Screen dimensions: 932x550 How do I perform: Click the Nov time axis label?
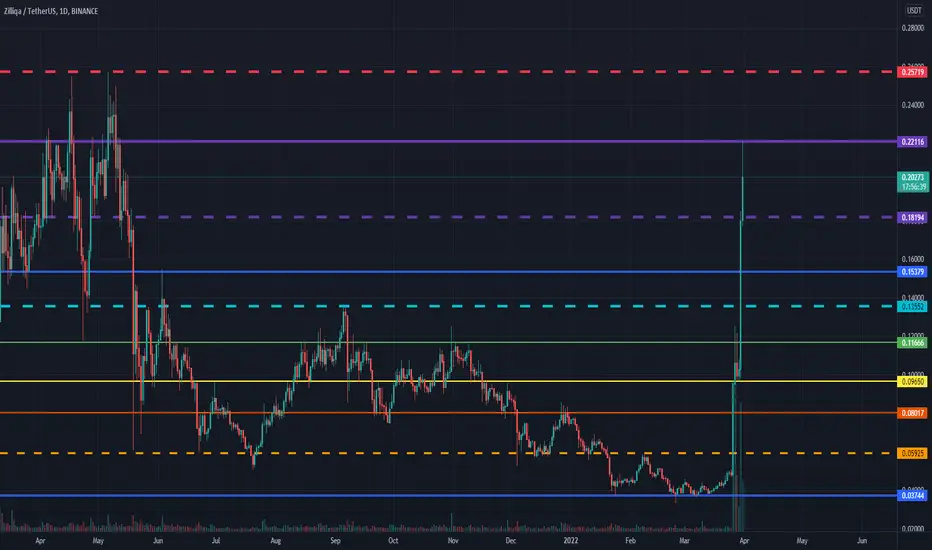(453, 541)
